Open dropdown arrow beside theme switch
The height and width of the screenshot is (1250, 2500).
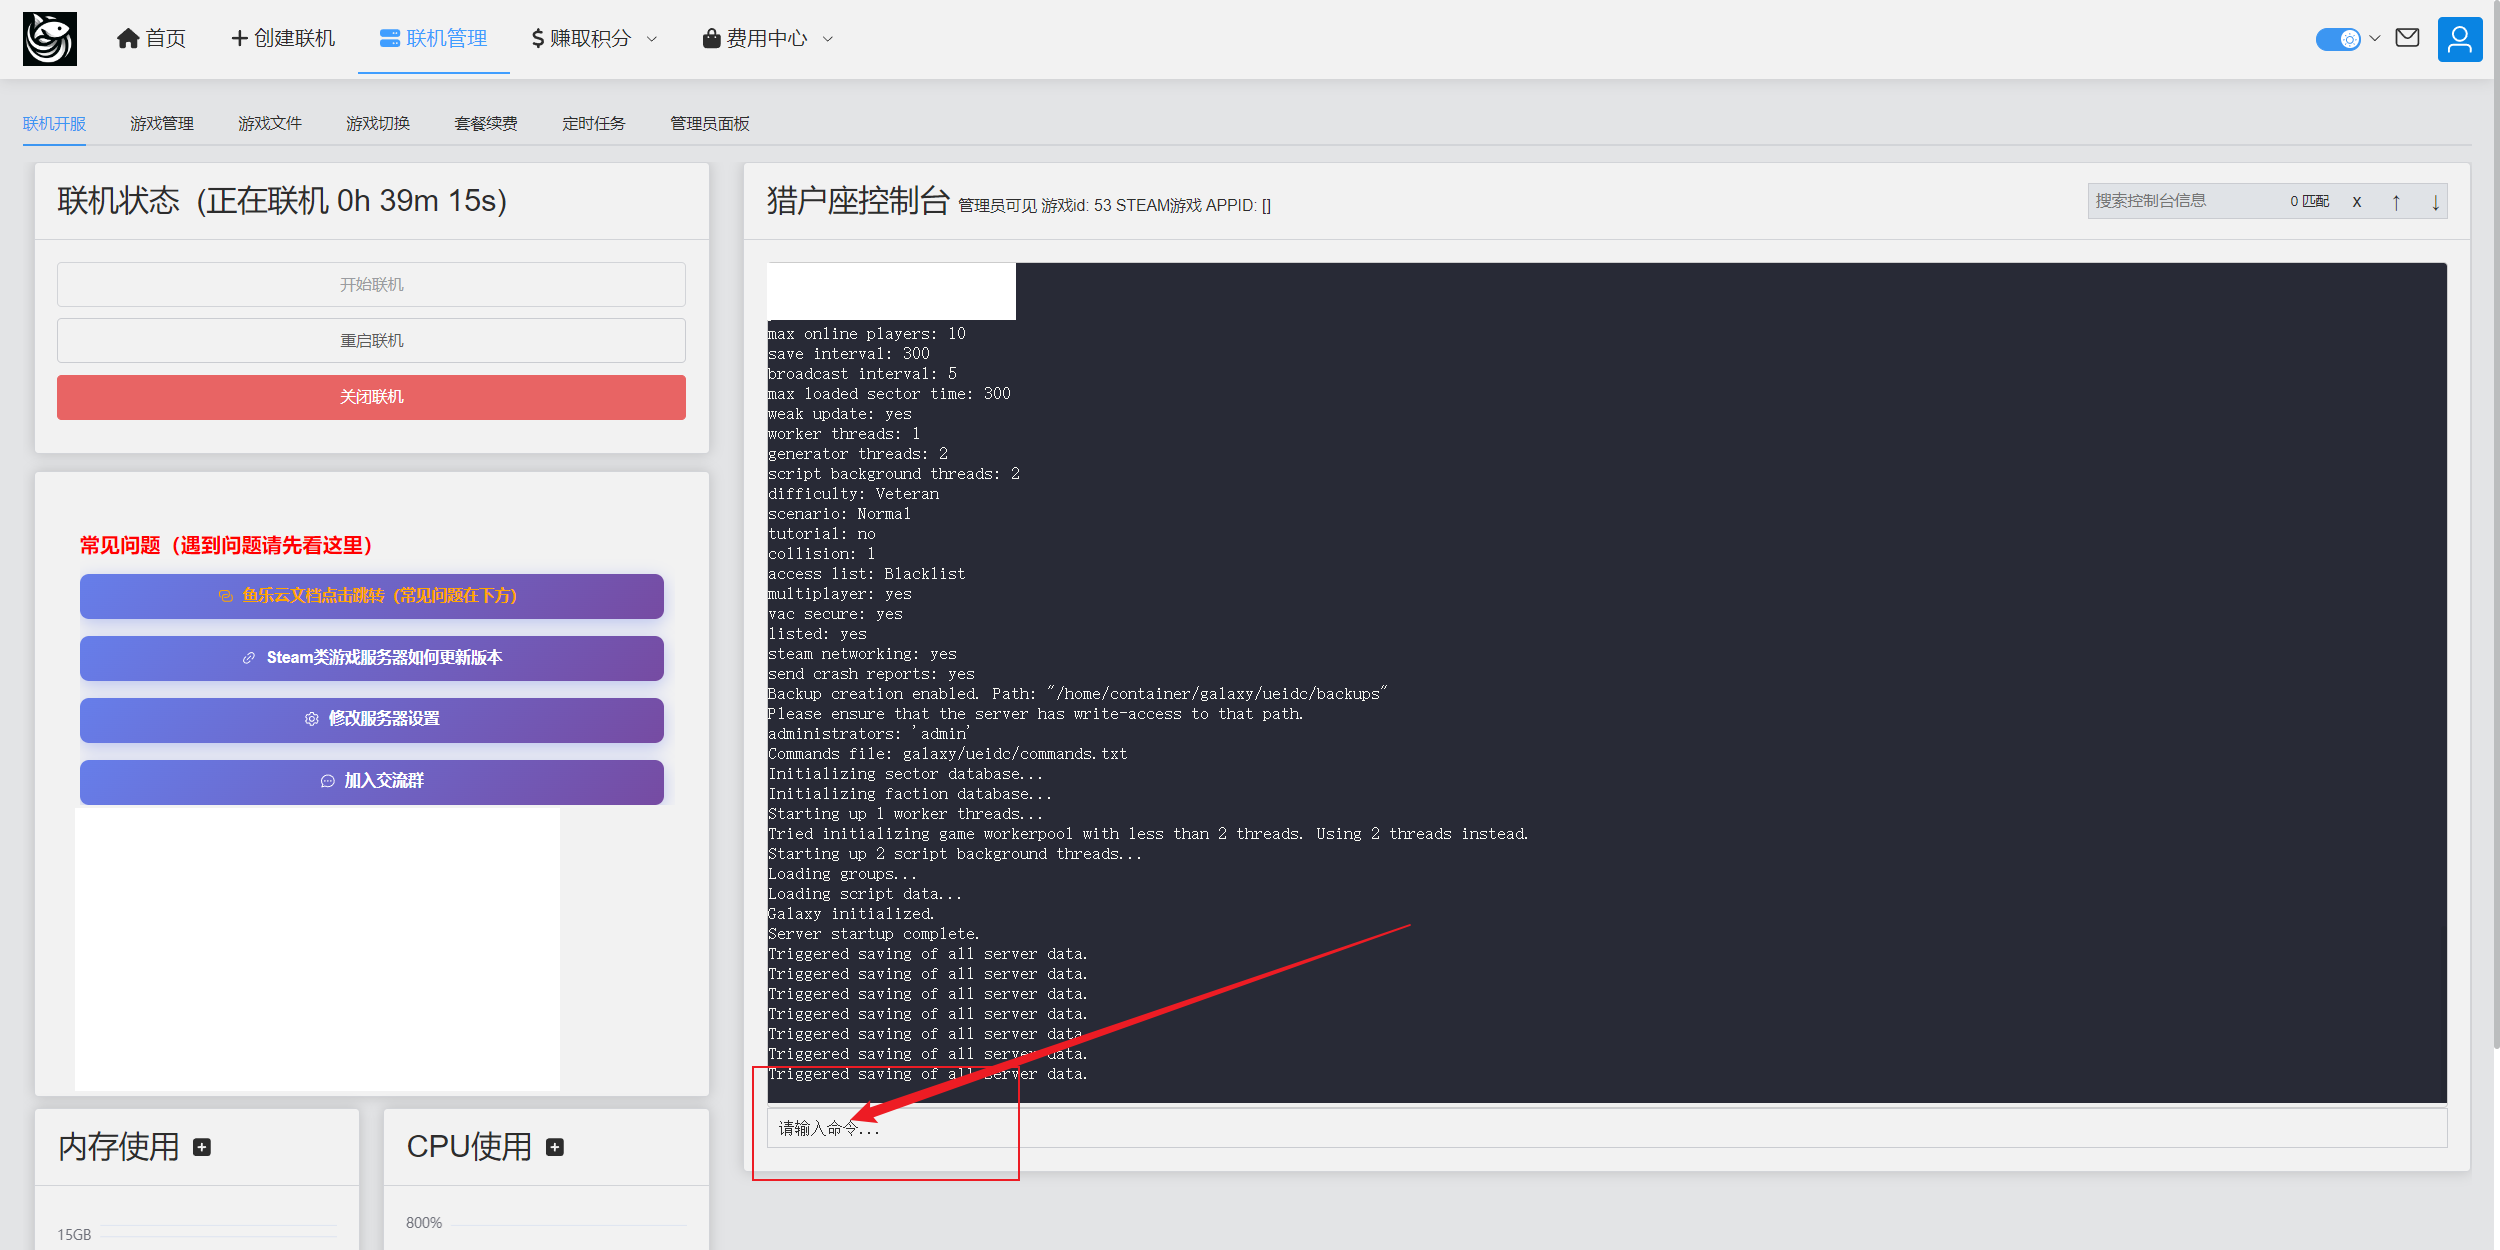pyautogui.click(x=2375, y=39)
